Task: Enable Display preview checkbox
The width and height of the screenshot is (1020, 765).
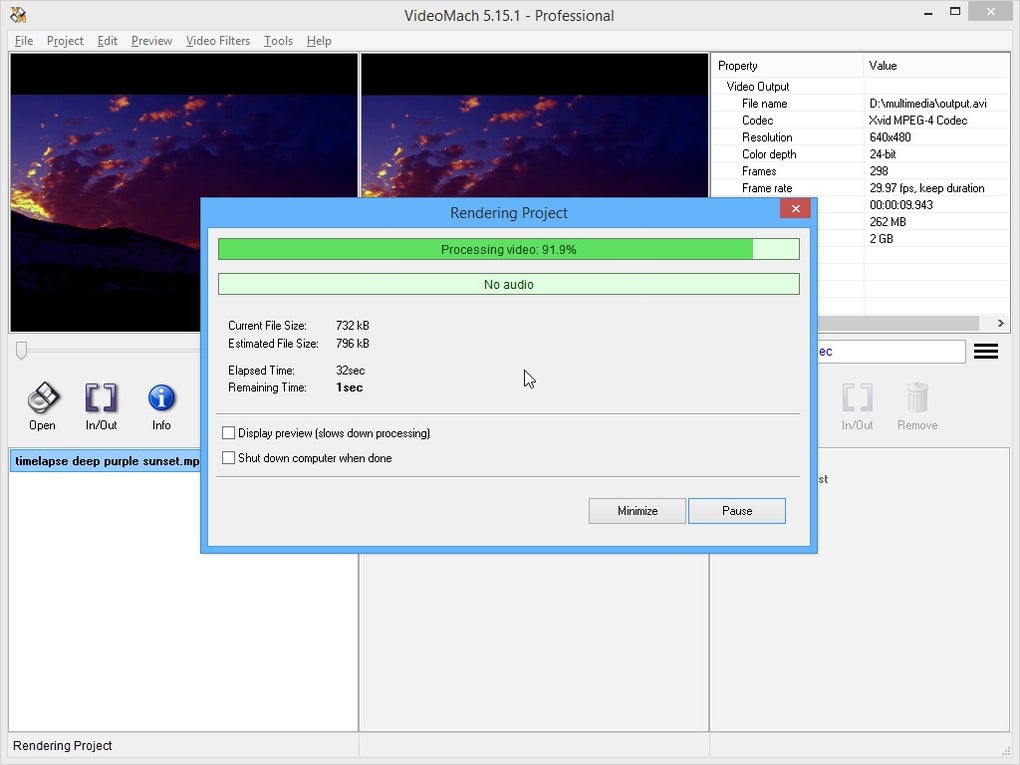Action: pyautogui.click(x=228, y=433)
